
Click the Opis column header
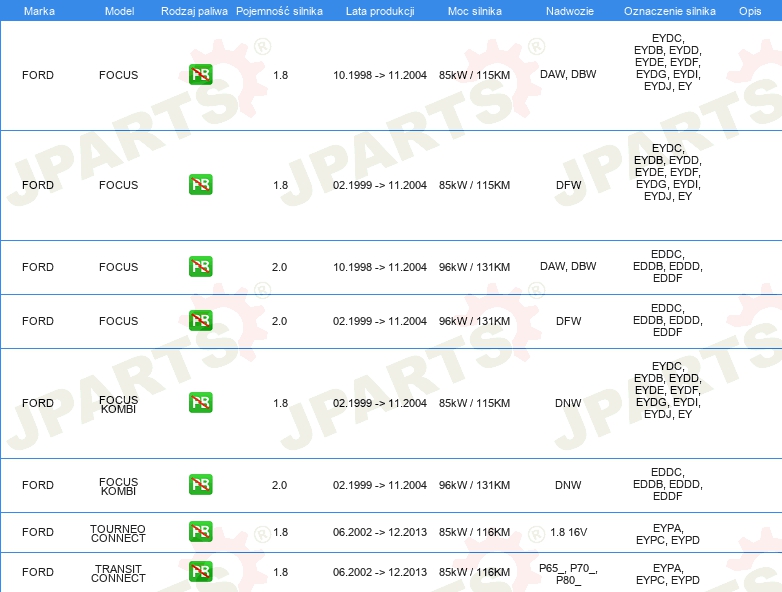coord(750,11)
